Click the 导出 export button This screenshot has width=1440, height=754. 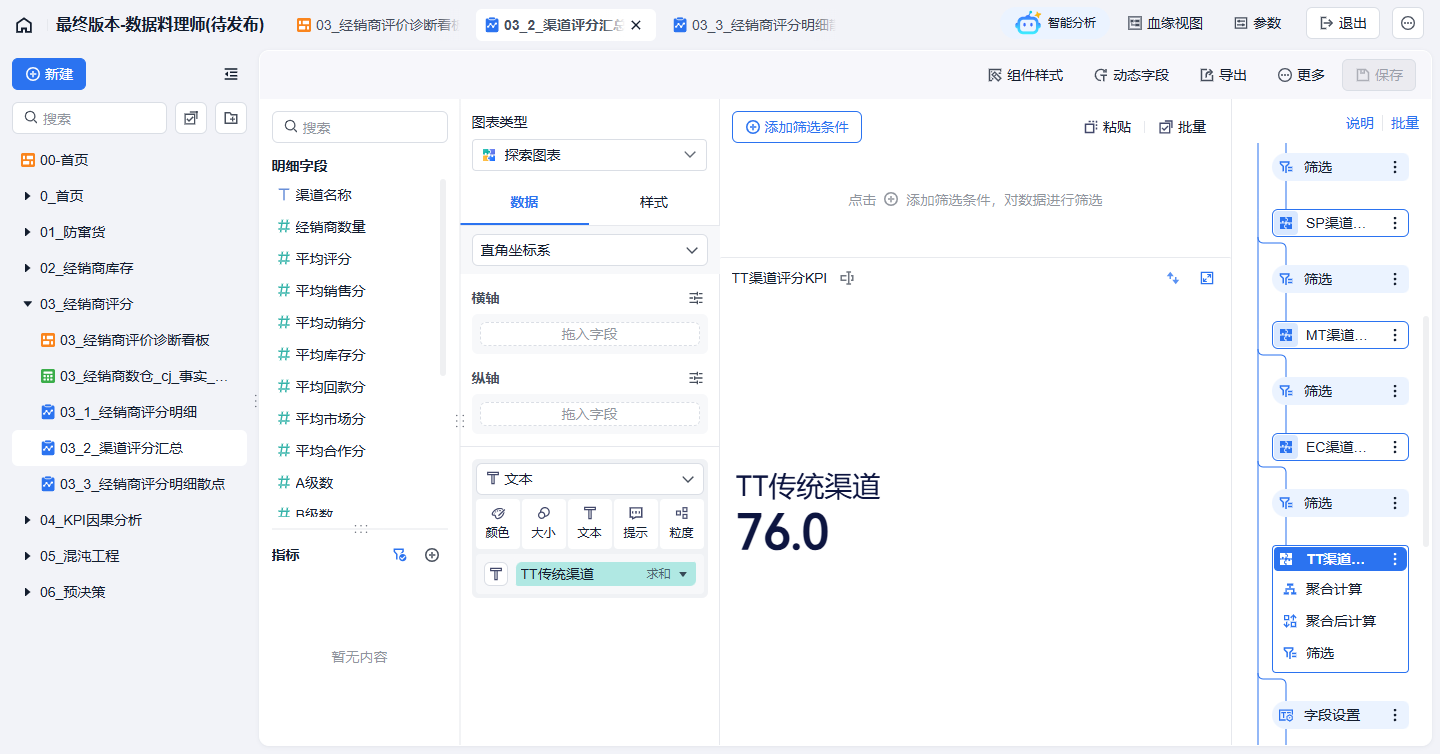(x=1223, y=75)
